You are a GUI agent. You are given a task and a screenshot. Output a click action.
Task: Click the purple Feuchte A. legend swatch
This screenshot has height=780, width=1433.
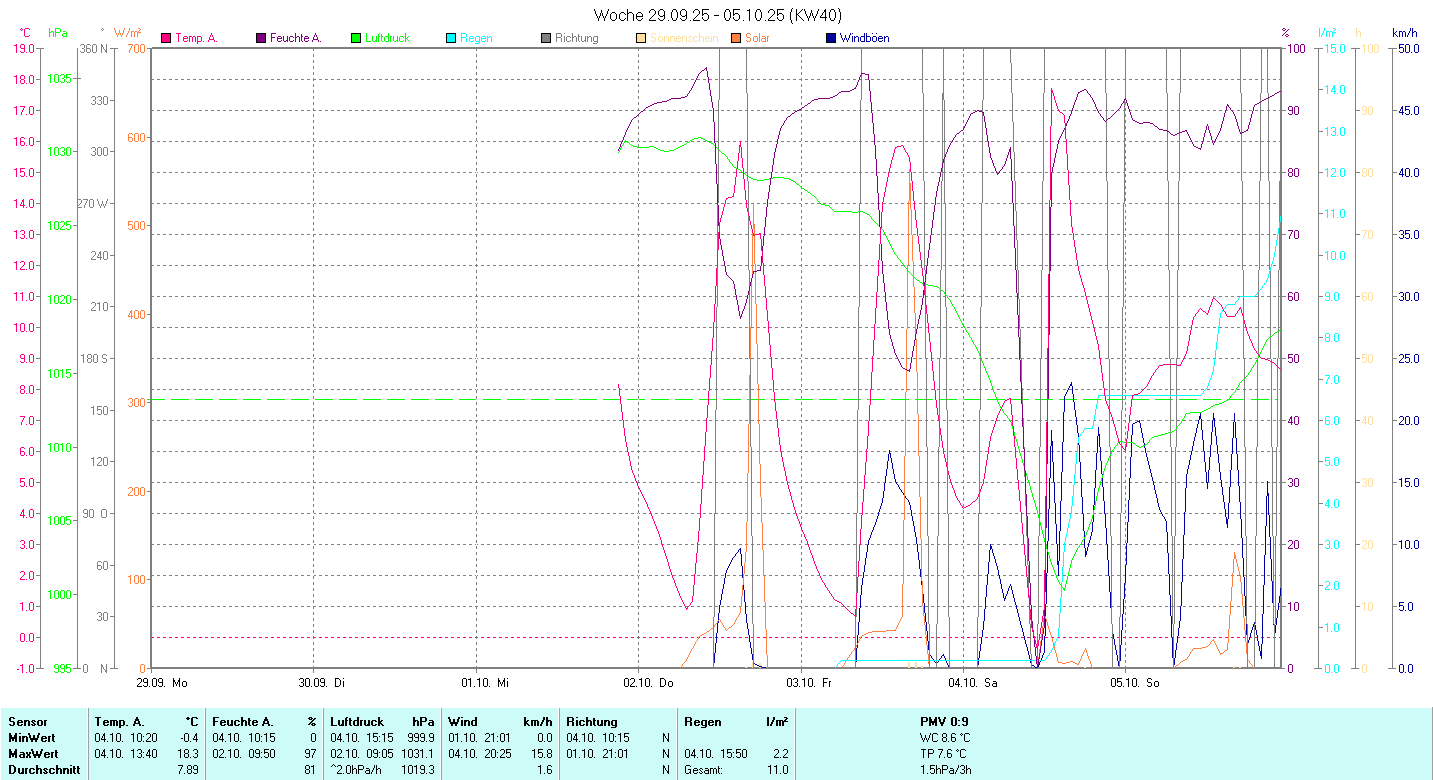pos(261,38)
